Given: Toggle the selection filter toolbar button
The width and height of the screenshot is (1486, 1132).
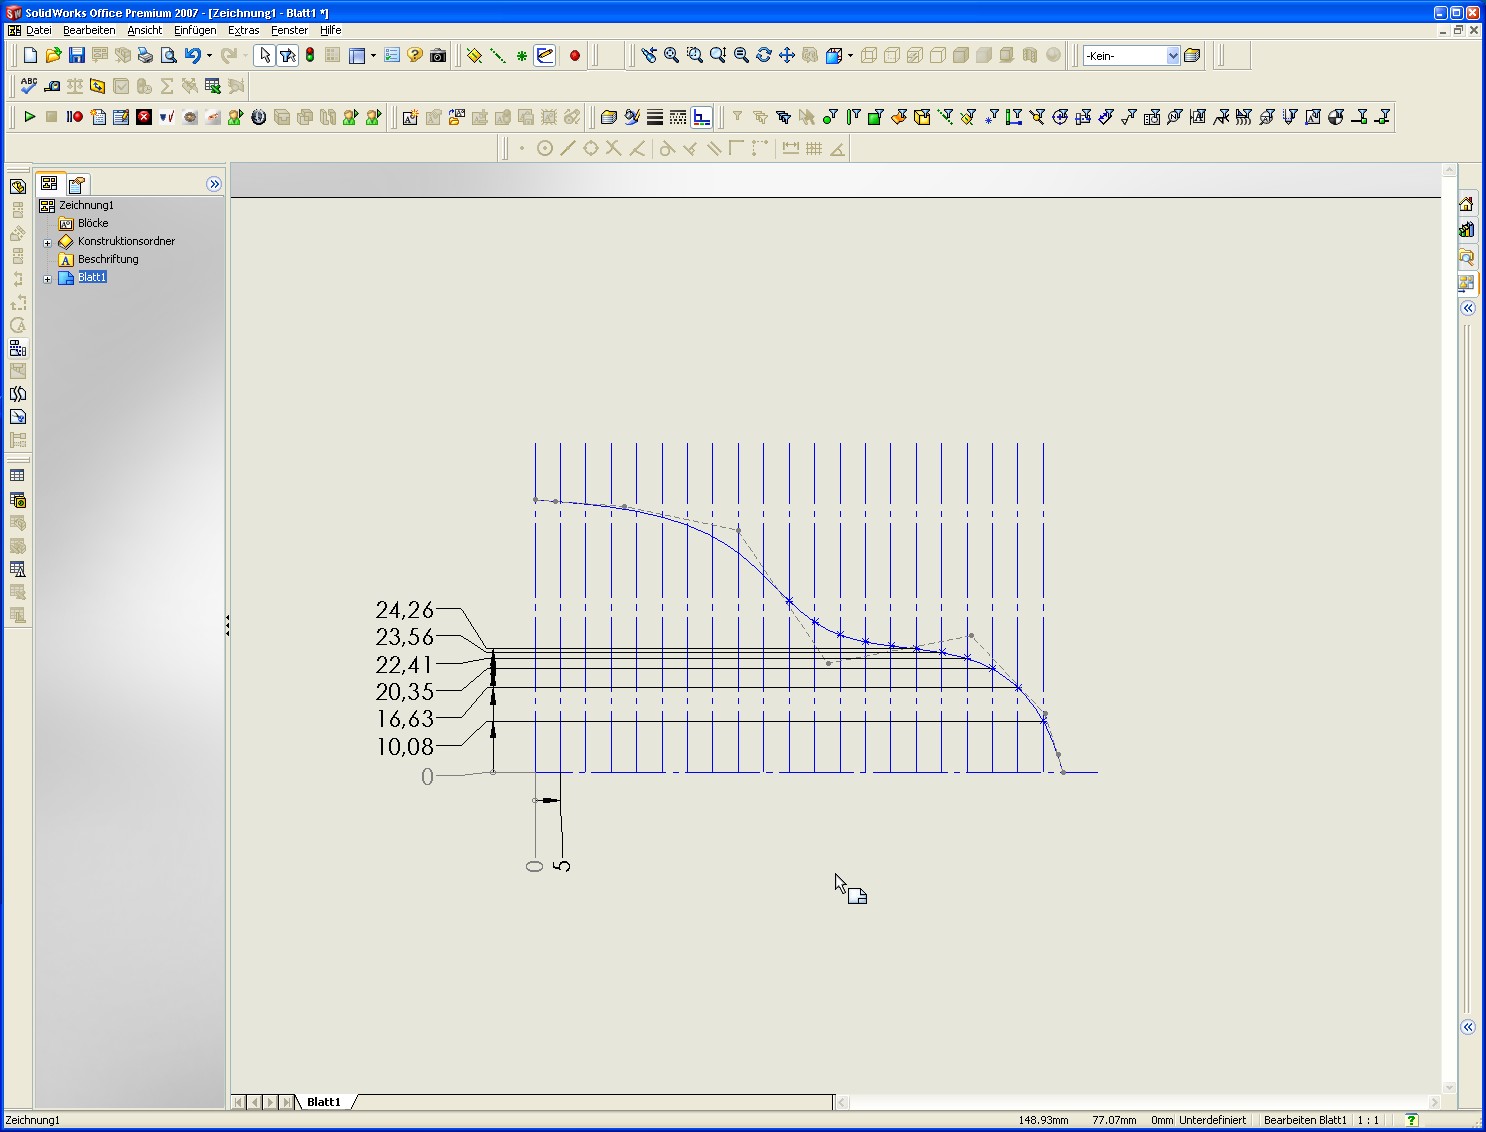Looking at the screenshot, I should pos(288,56).
